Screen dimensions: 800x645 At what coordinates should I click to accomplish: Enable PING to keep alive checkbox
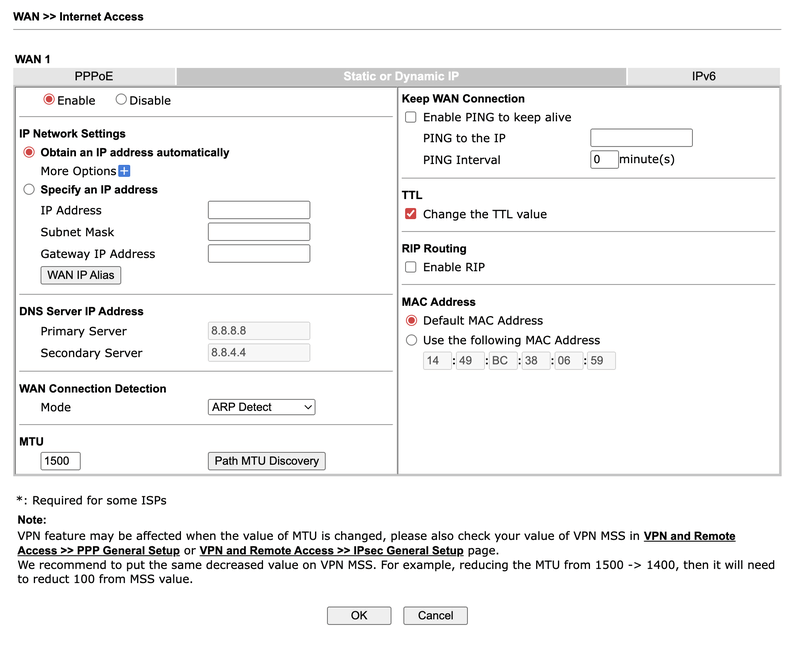(x=410, y=117)
